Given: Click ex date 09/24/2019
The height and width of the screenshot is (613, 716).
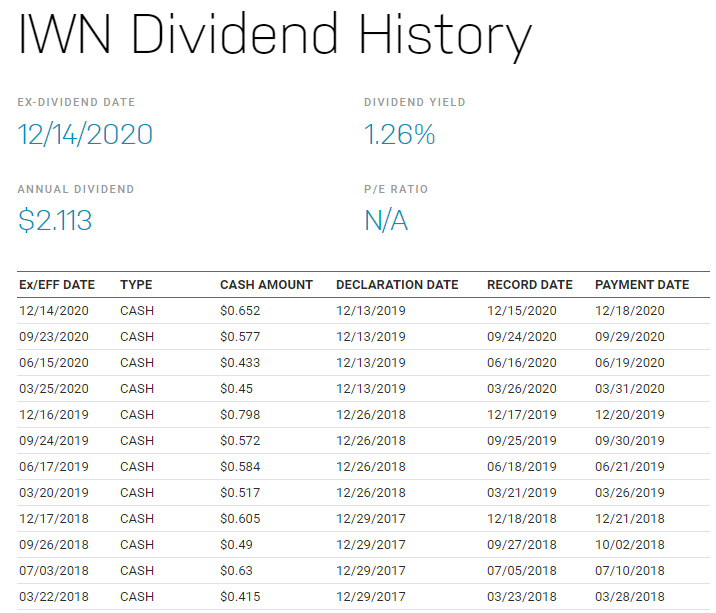Looking at the screenshot, I should [54, 441].
